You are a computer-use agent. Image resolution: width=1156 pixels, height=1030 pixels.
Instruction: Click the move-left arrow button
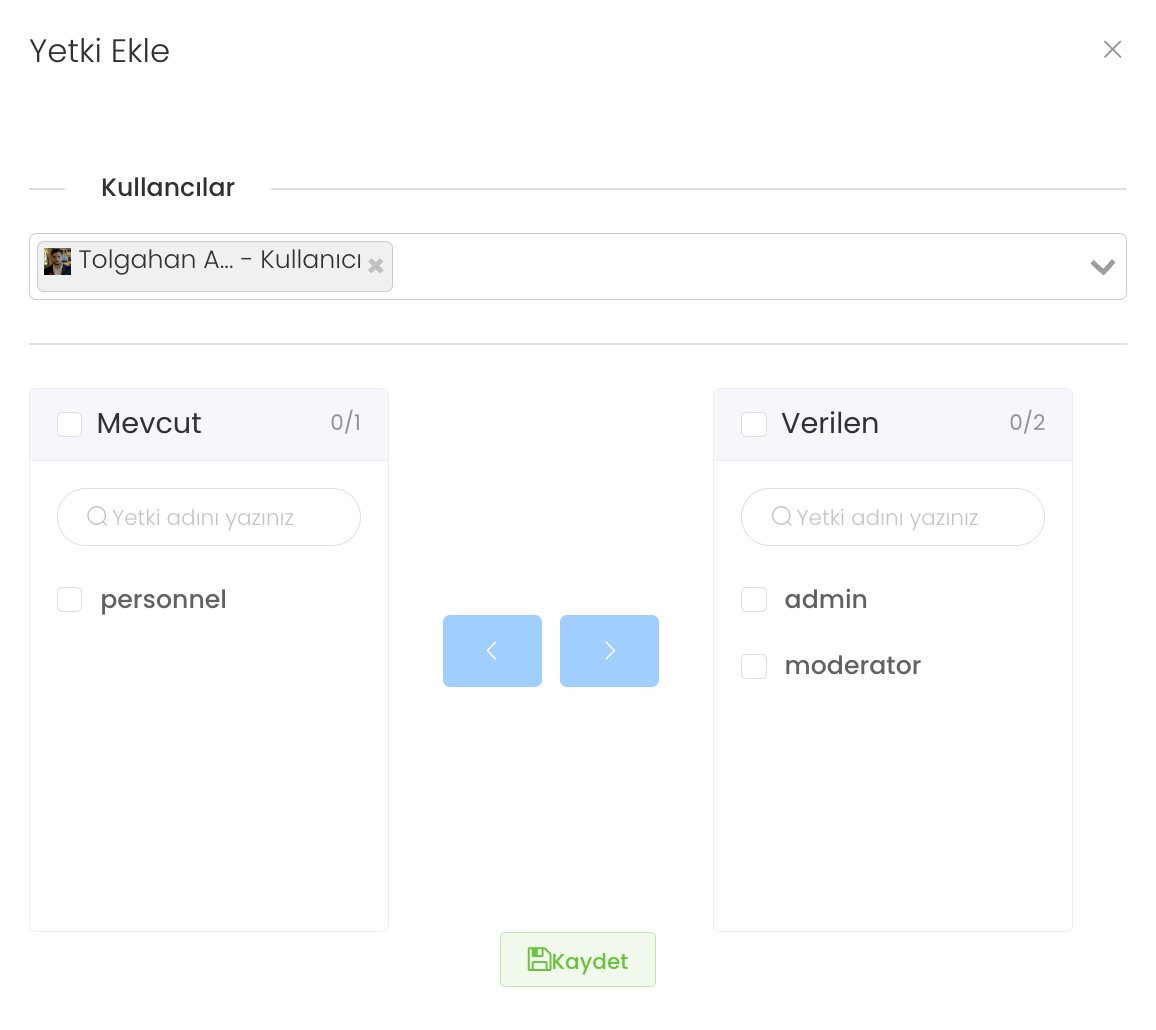(492, 651)
